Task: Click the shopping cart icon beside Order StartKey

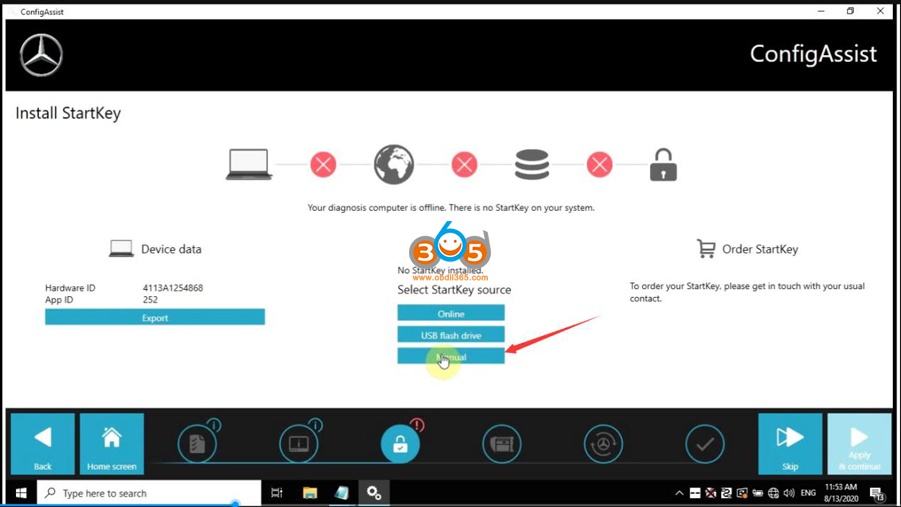Action: (x=706, y=249)
